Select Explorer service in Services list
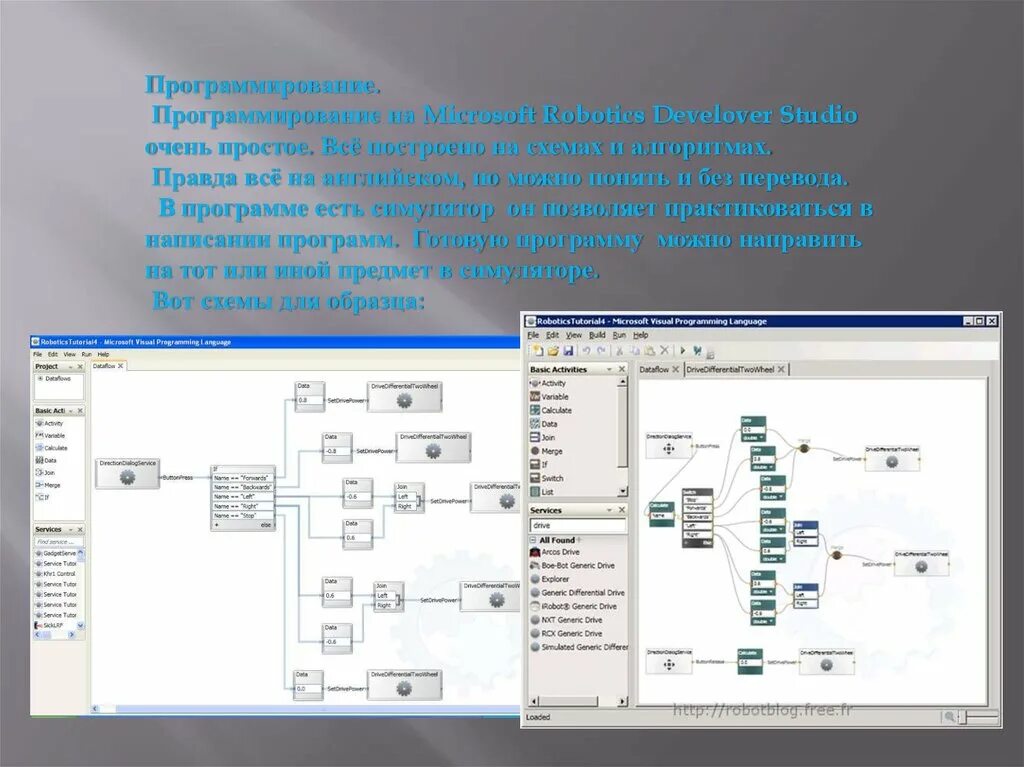The width and height of the screenshot is (1024, 767). coord(550,579)
